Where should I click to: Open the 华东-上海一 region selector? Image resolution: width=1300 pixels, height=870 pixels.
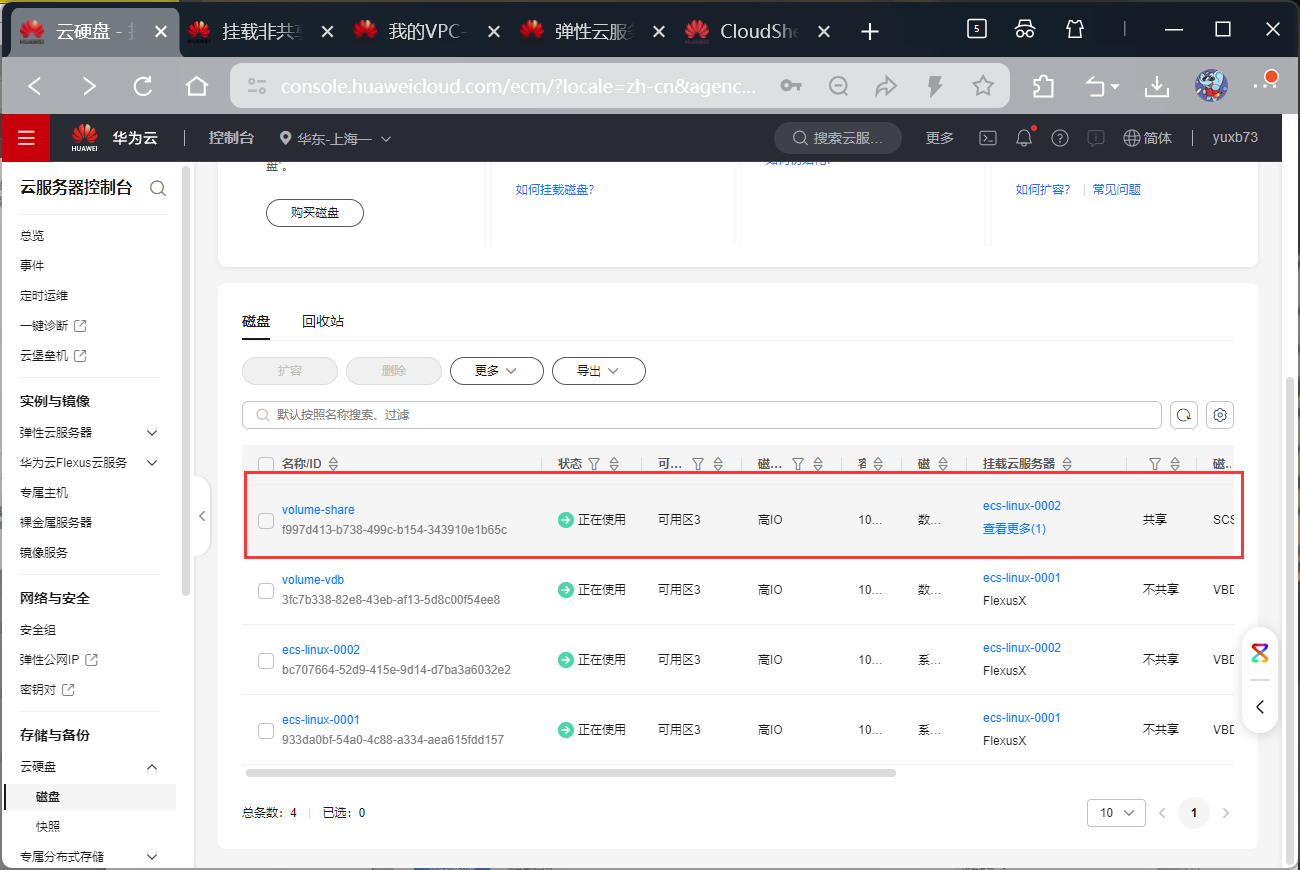click(335, 139)
